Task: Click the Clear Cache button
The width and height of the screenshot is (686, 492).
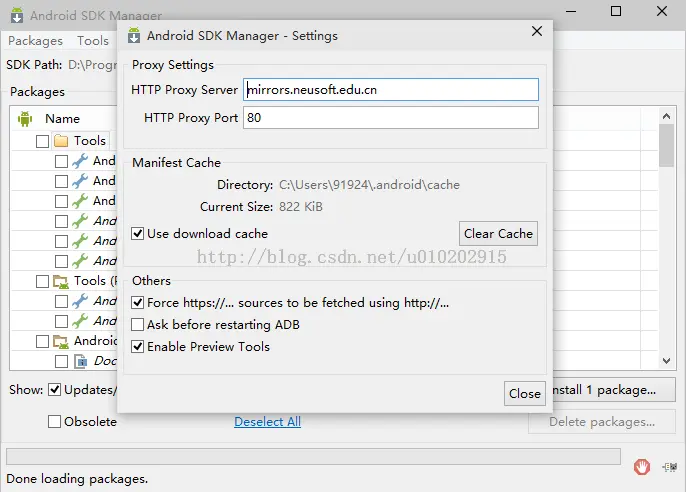Action: pyautogui.click(x=498, y=234)
